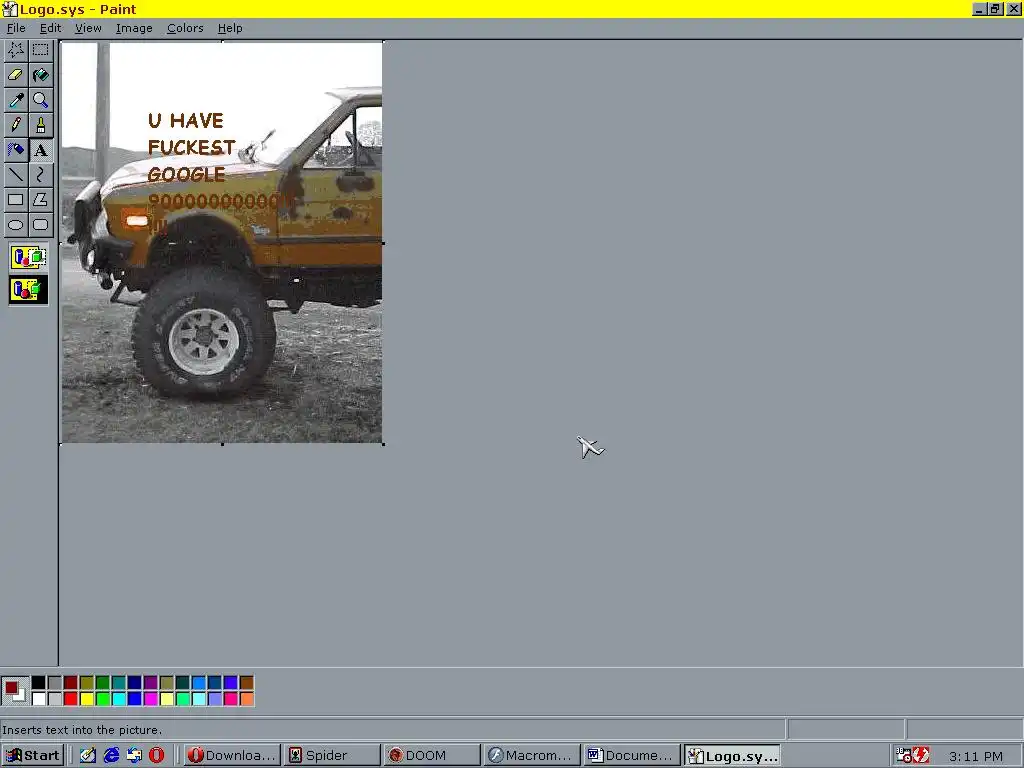Click the 3:11 PM clock
Image resolution: width=1024 pixels, height=768 pixels.
click(x=976, y=756)
